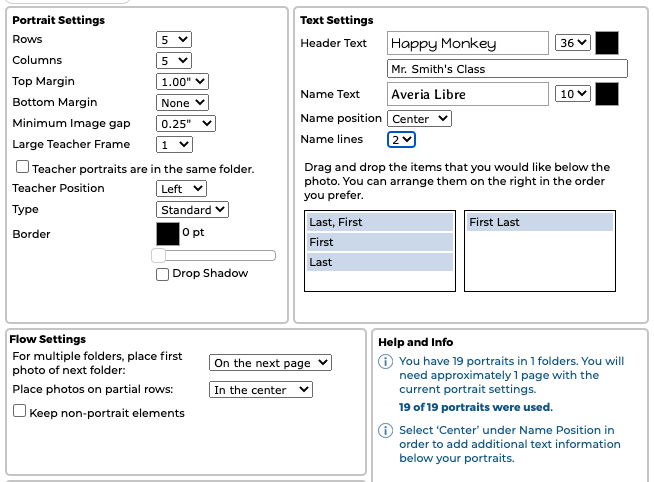Screen dimensions: 654x482
Task: Open the Teacher Position dropdown
Action: [x=182, y=188]
